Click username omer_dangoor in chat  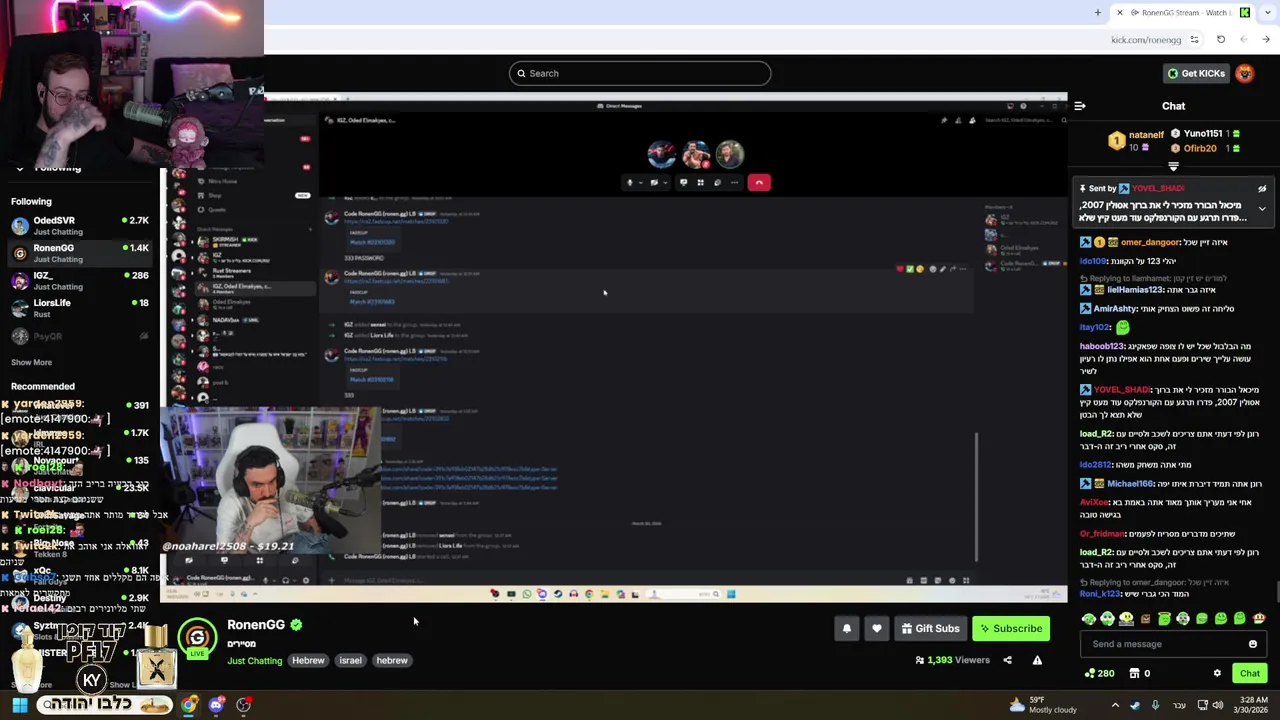click(1150, 242)
